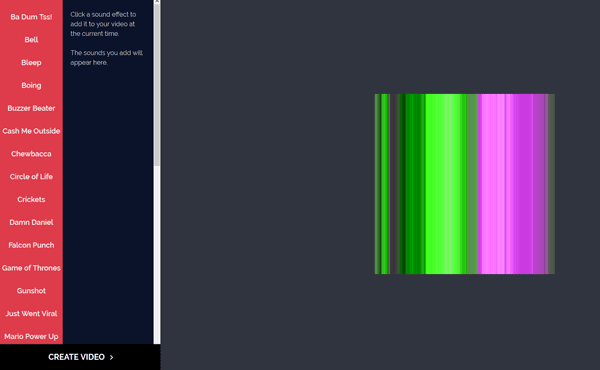Click the chevron arrow beside CREATE VIDEO
The width and height of the screenshot is (600, 370).
click(x=112, y=357)
